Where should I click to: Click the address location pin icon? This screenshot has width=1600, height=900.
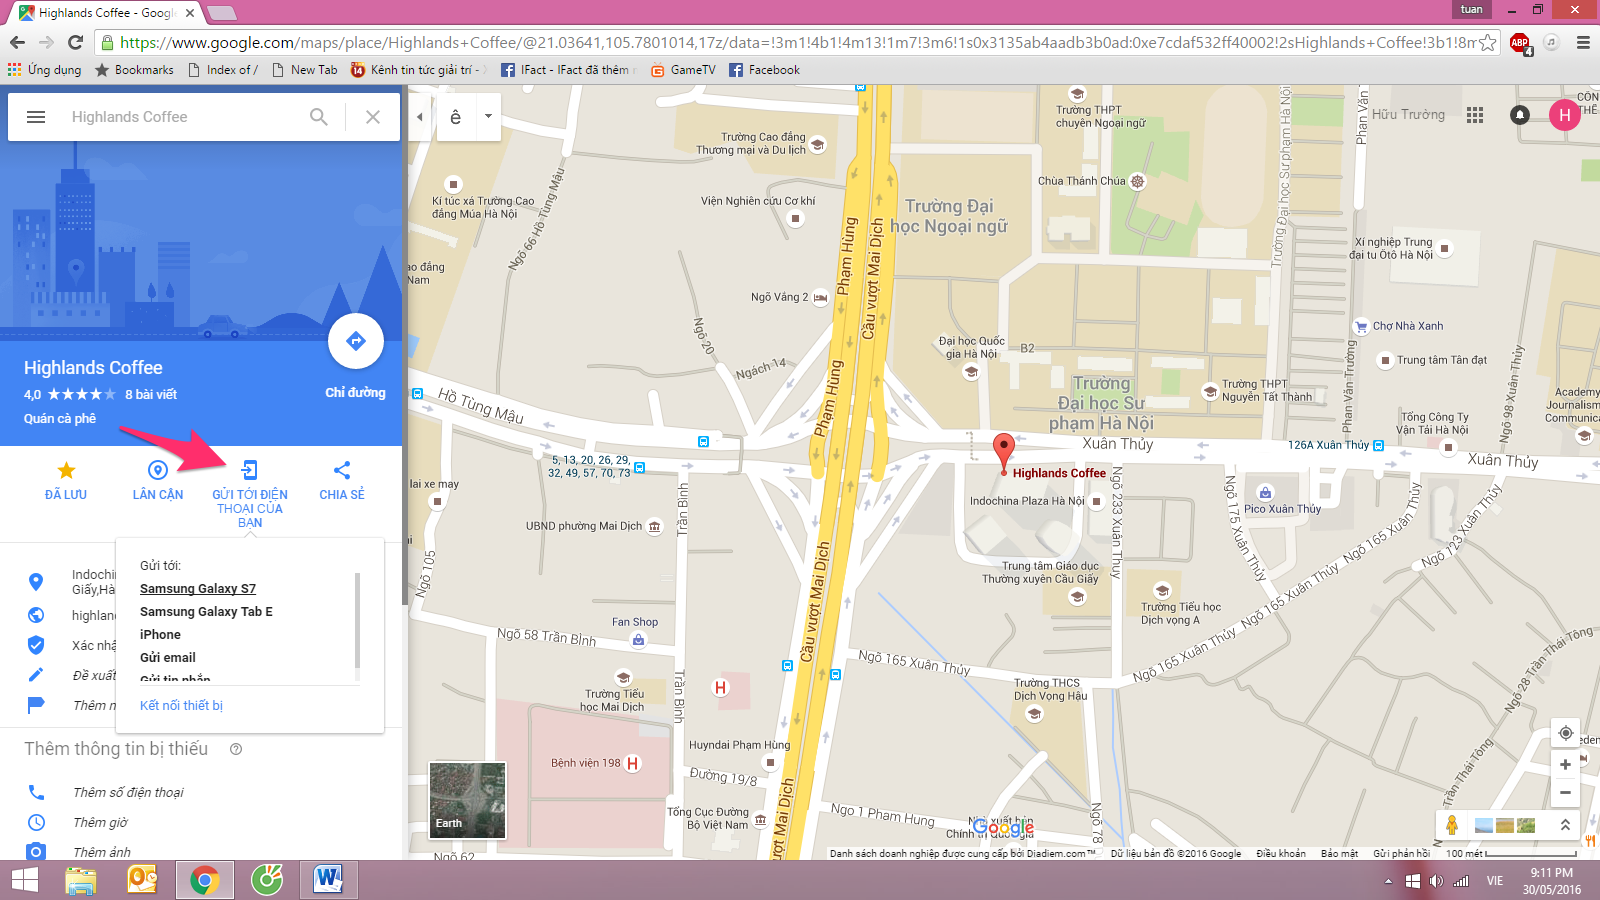(36, 582)
